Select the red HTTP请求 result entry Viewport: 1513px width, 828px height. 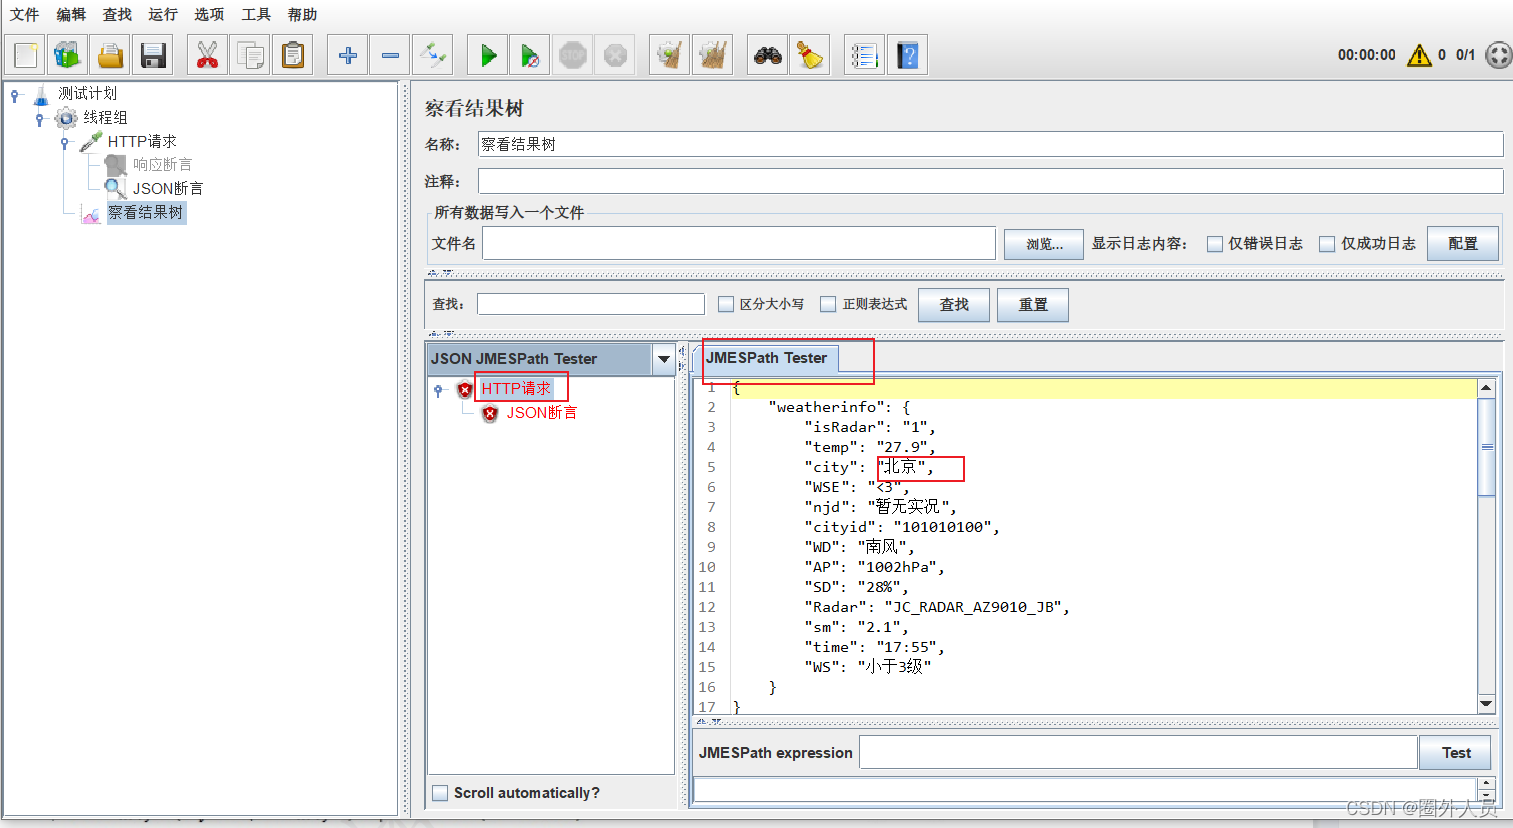(516, 388)
